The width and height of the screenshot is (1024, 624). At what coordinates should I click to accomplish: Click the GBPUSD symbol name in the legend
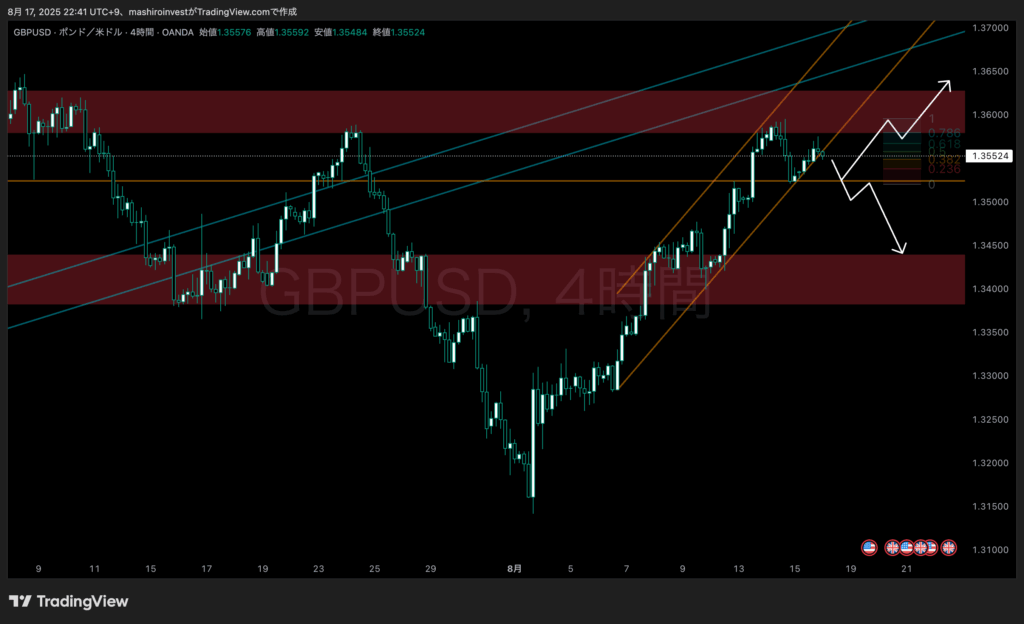click(x=32, y=32)
